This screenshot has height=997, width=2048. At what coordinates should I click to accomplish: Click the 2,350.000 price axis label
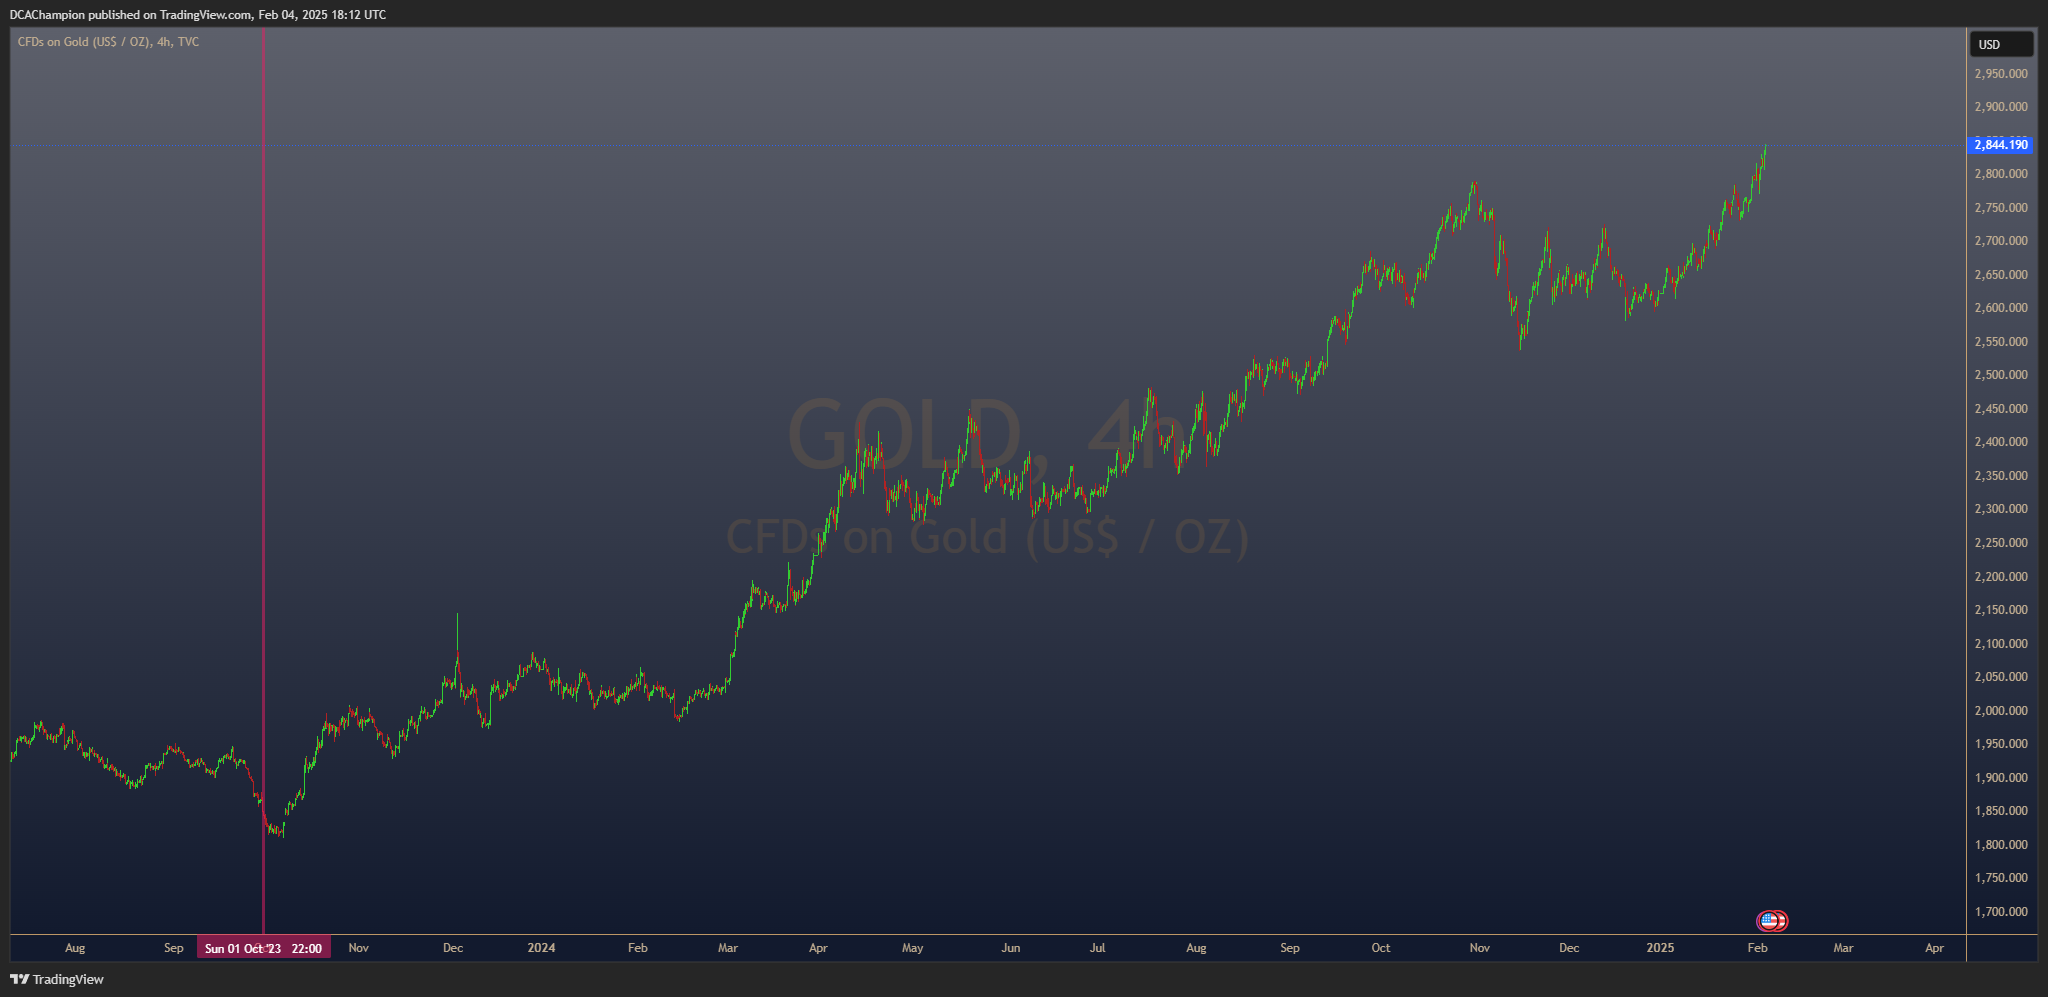coord(2001,476)
